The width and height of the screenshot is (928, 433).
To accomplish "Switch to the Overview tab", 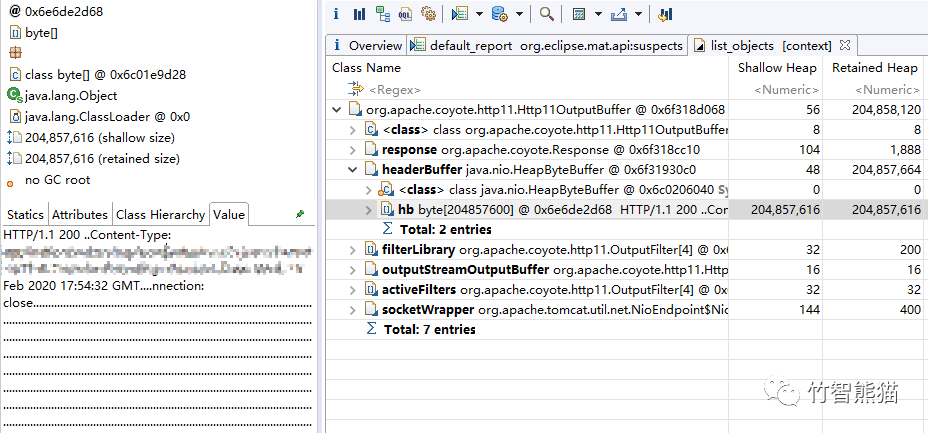I will [366, 46].
